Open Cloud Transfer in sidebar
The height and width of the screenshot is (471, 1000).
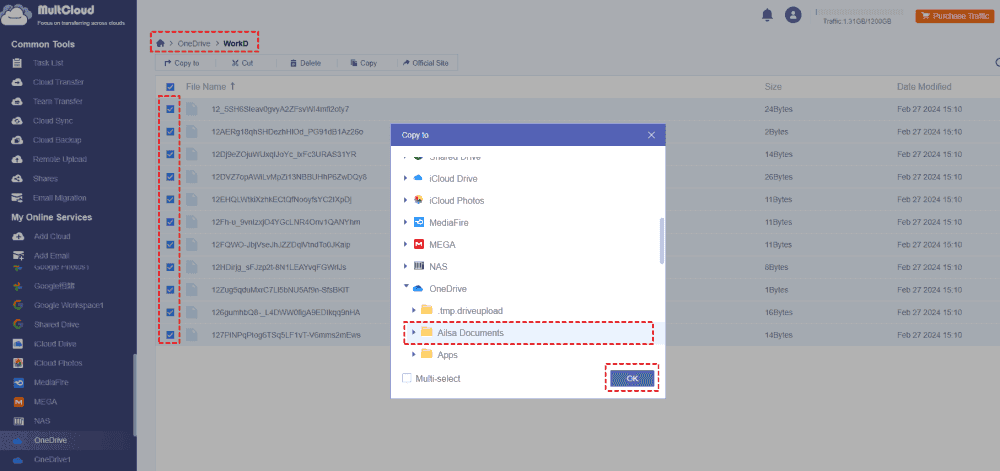point(59,82)
